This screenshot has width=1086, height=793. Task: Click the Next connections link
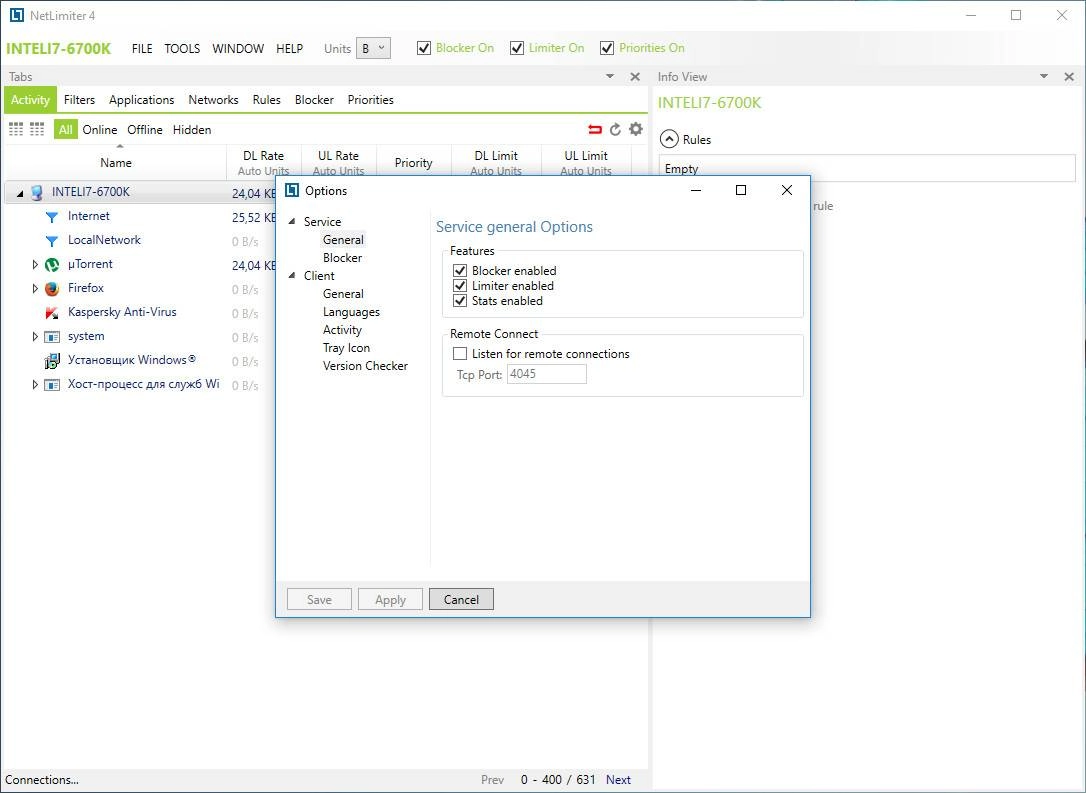point(618,780)
